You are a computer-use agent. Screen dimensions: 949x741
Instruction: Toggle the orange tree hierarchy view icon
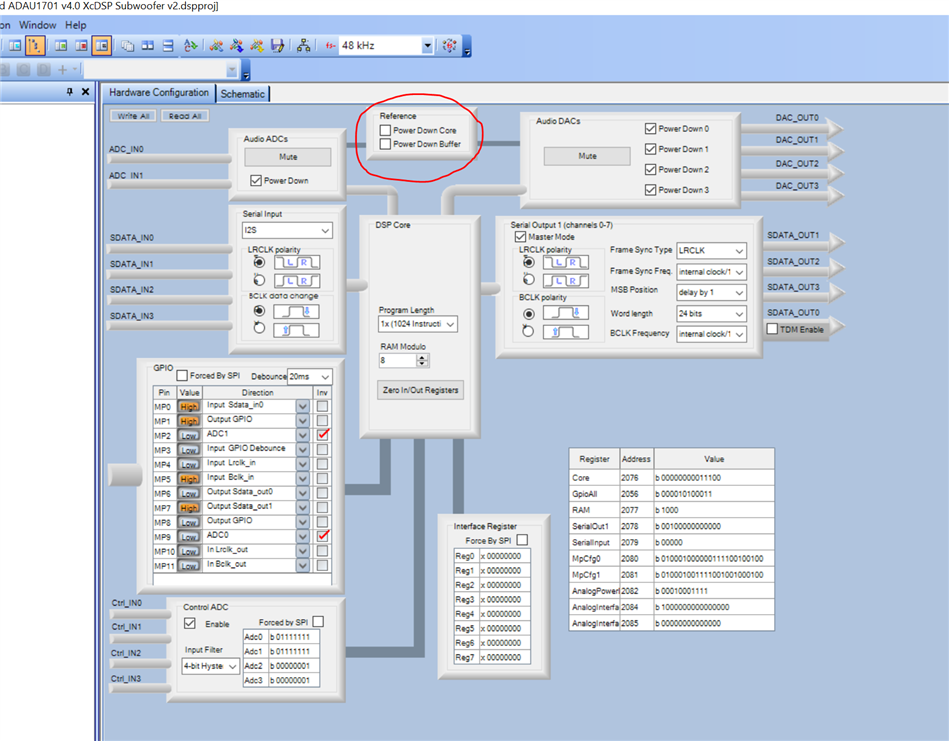coord(35,45)
